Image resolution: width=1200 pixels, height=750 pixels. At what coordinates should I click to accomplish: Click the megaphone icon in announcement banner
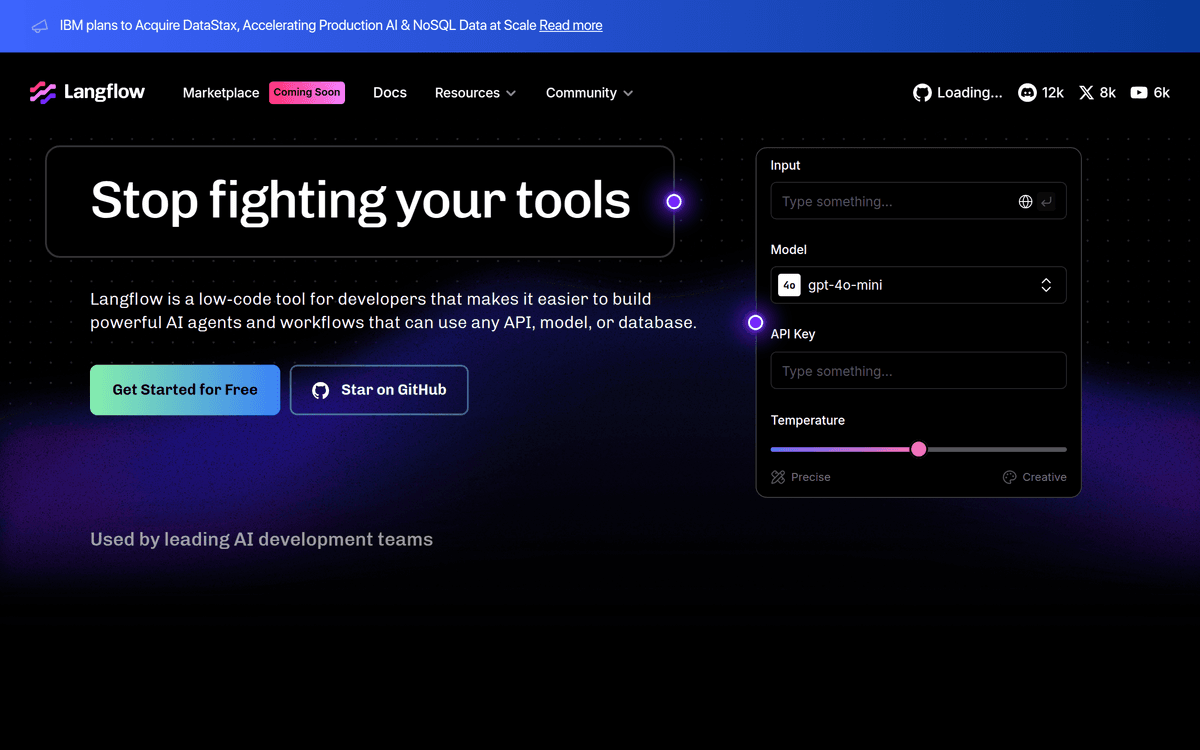pos(39,26)
